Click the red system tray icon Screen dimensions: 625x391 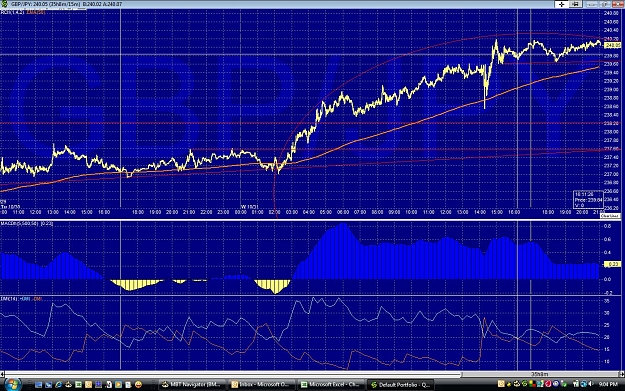(548, 384)
